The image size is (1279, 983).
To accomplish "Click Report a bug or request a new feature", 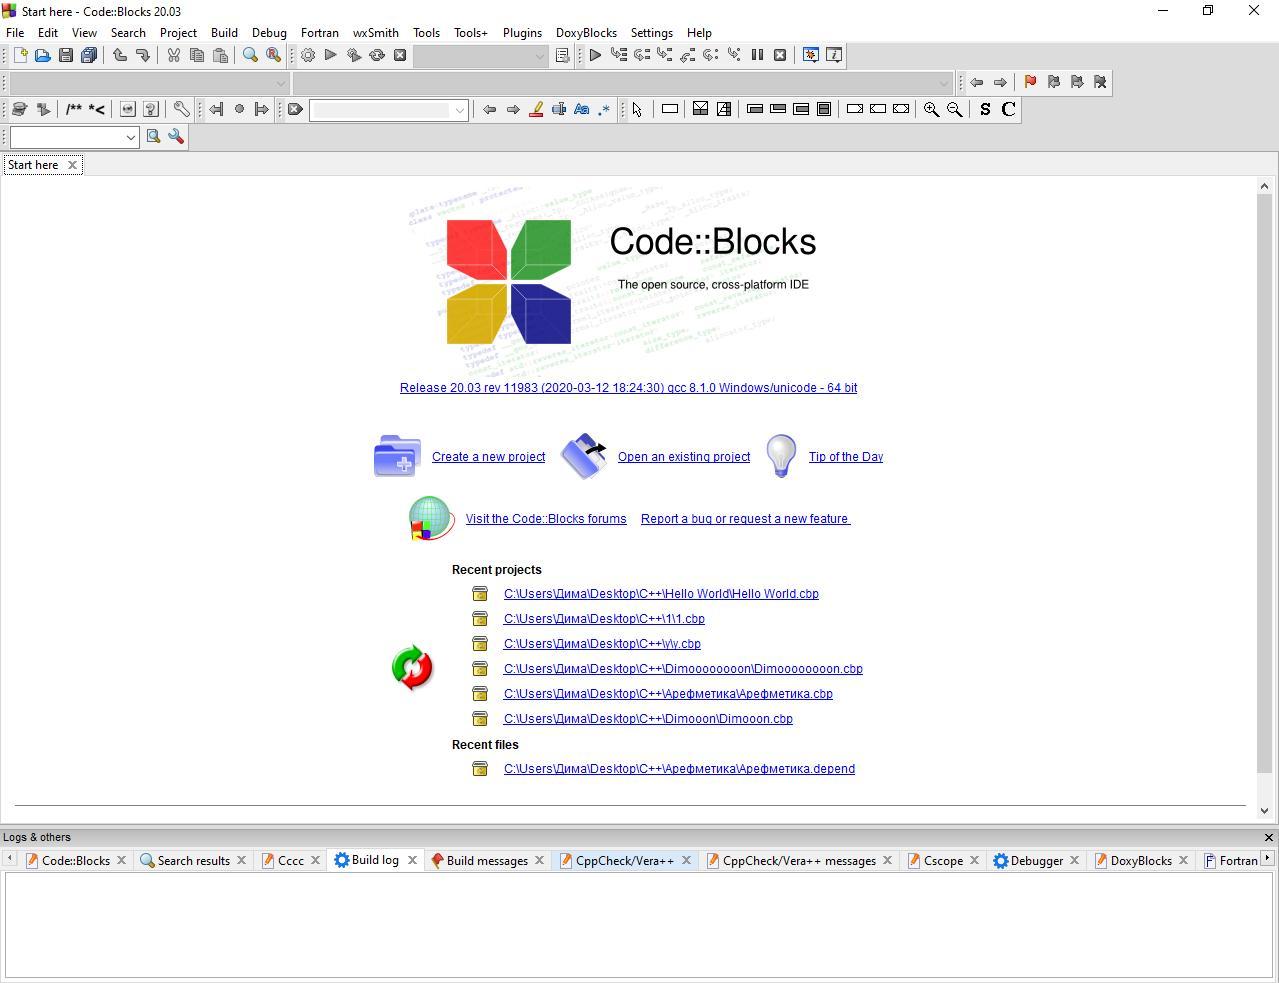I will [x=745, y=519].
